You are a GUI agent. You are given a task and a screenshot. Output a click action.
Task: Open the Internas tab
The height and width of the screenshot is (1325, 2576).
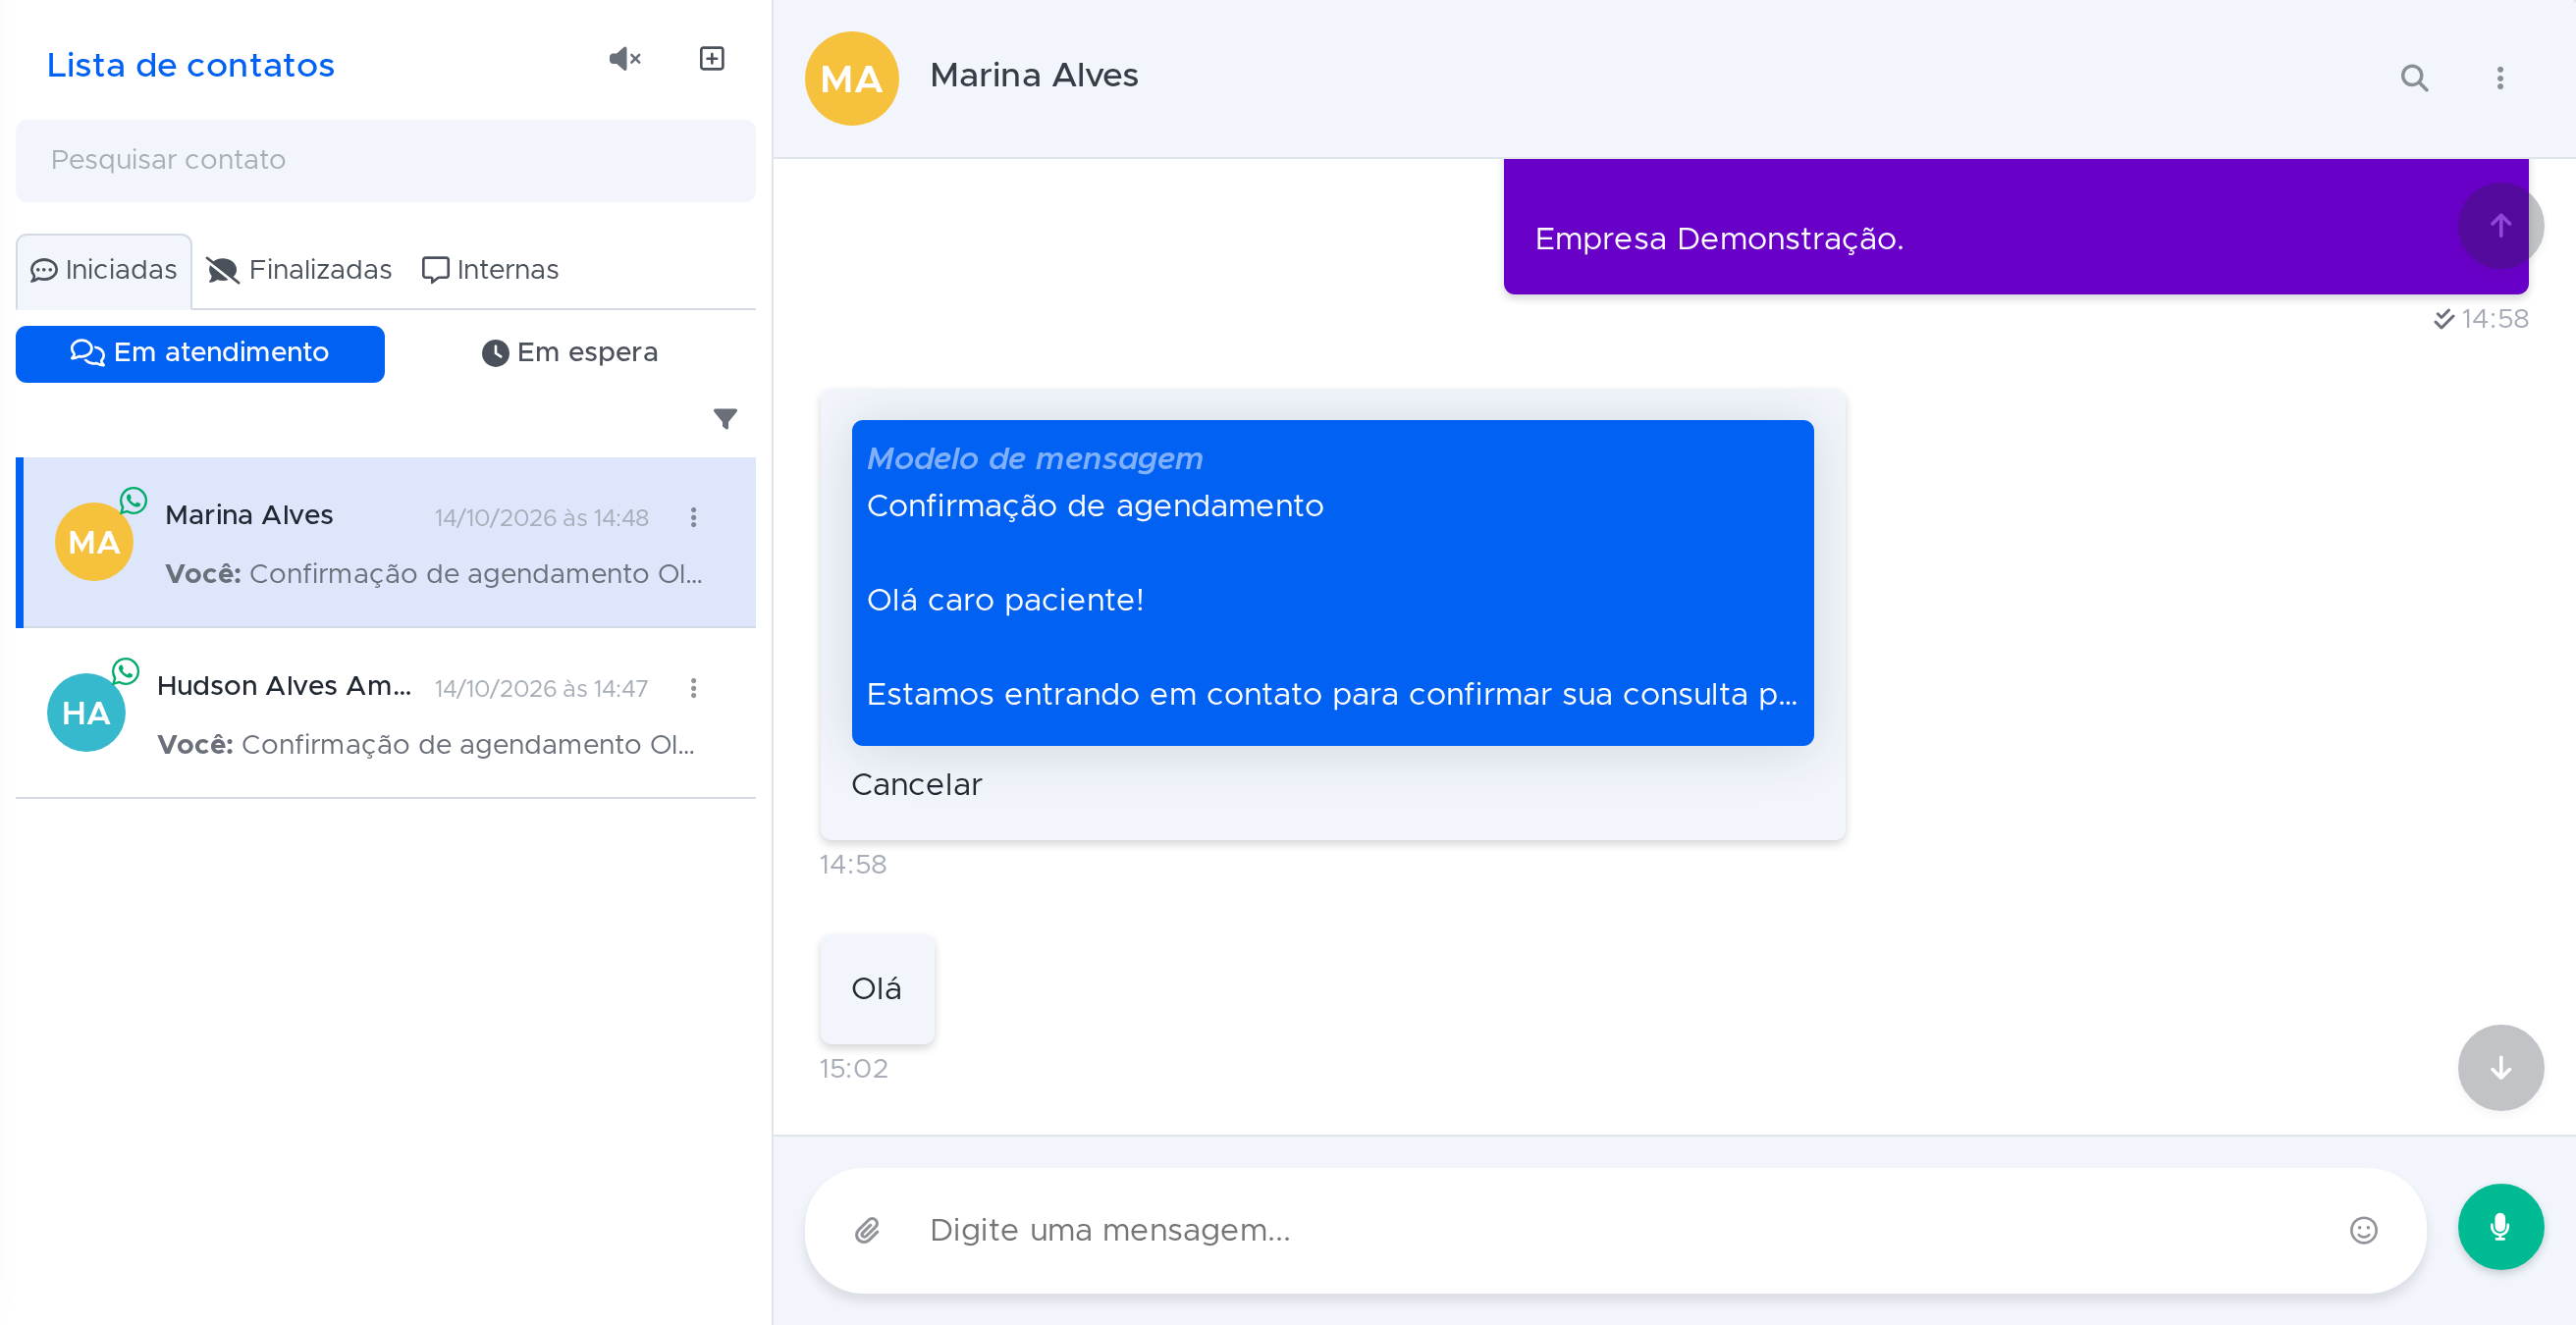pos(490,270)
